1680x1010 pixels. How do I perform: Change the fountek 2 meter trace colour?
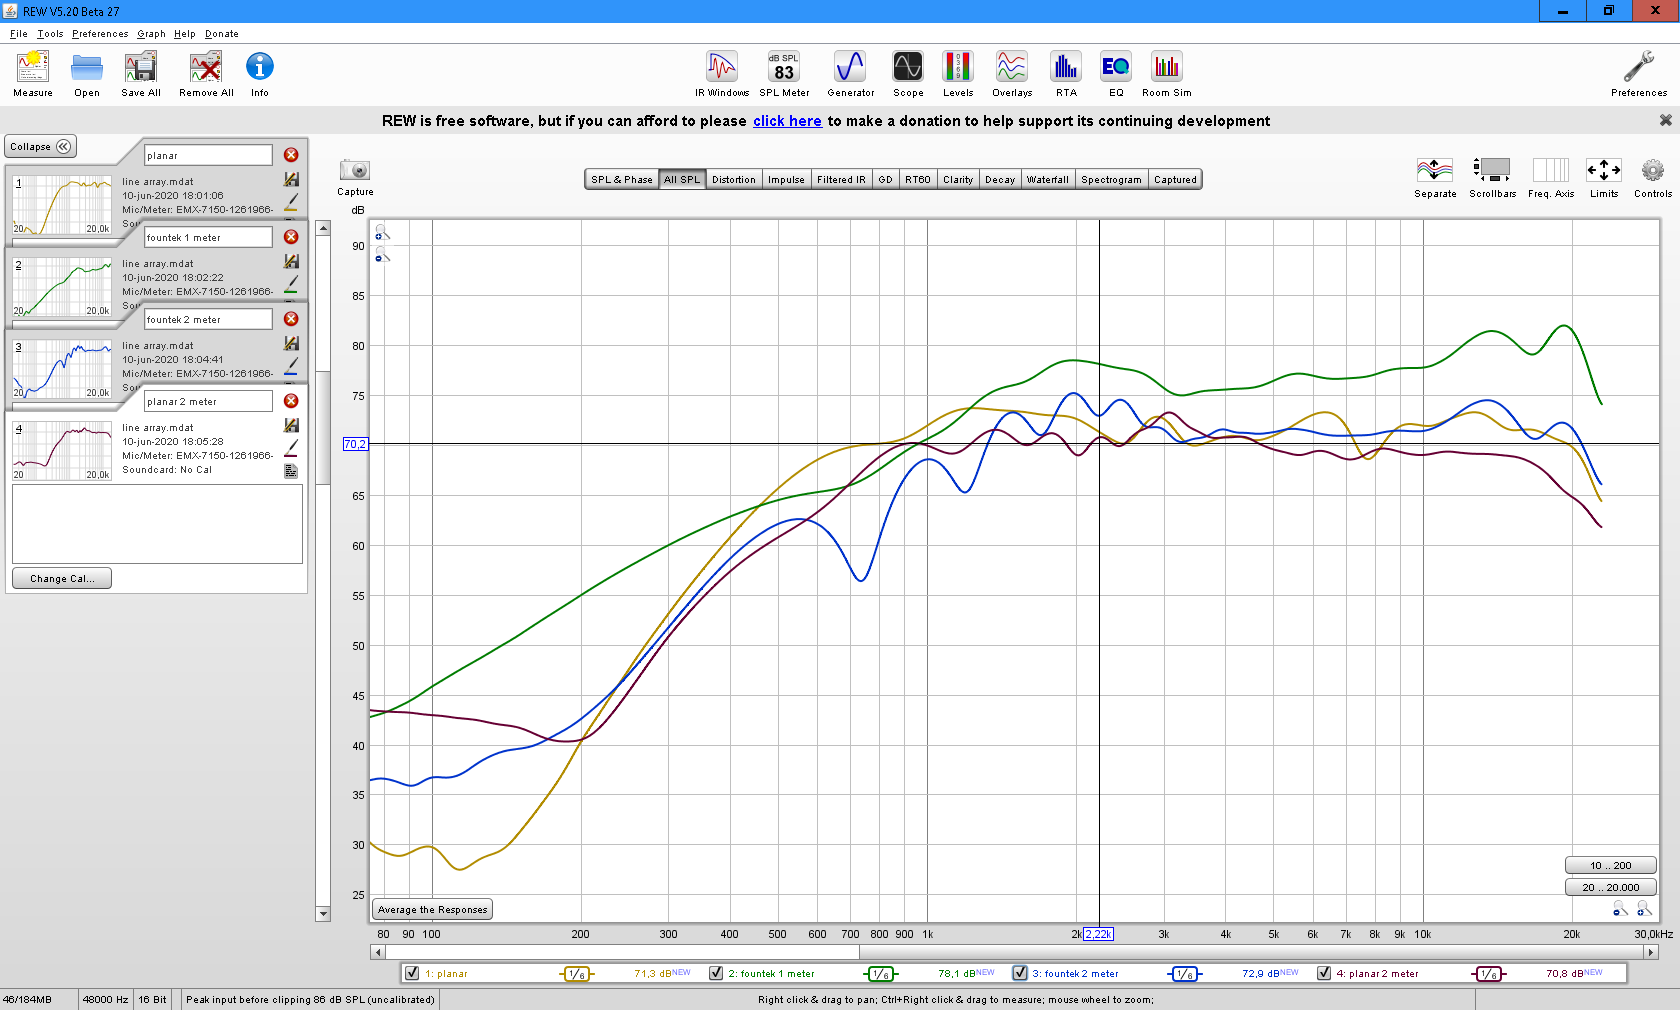coord(291,365)
